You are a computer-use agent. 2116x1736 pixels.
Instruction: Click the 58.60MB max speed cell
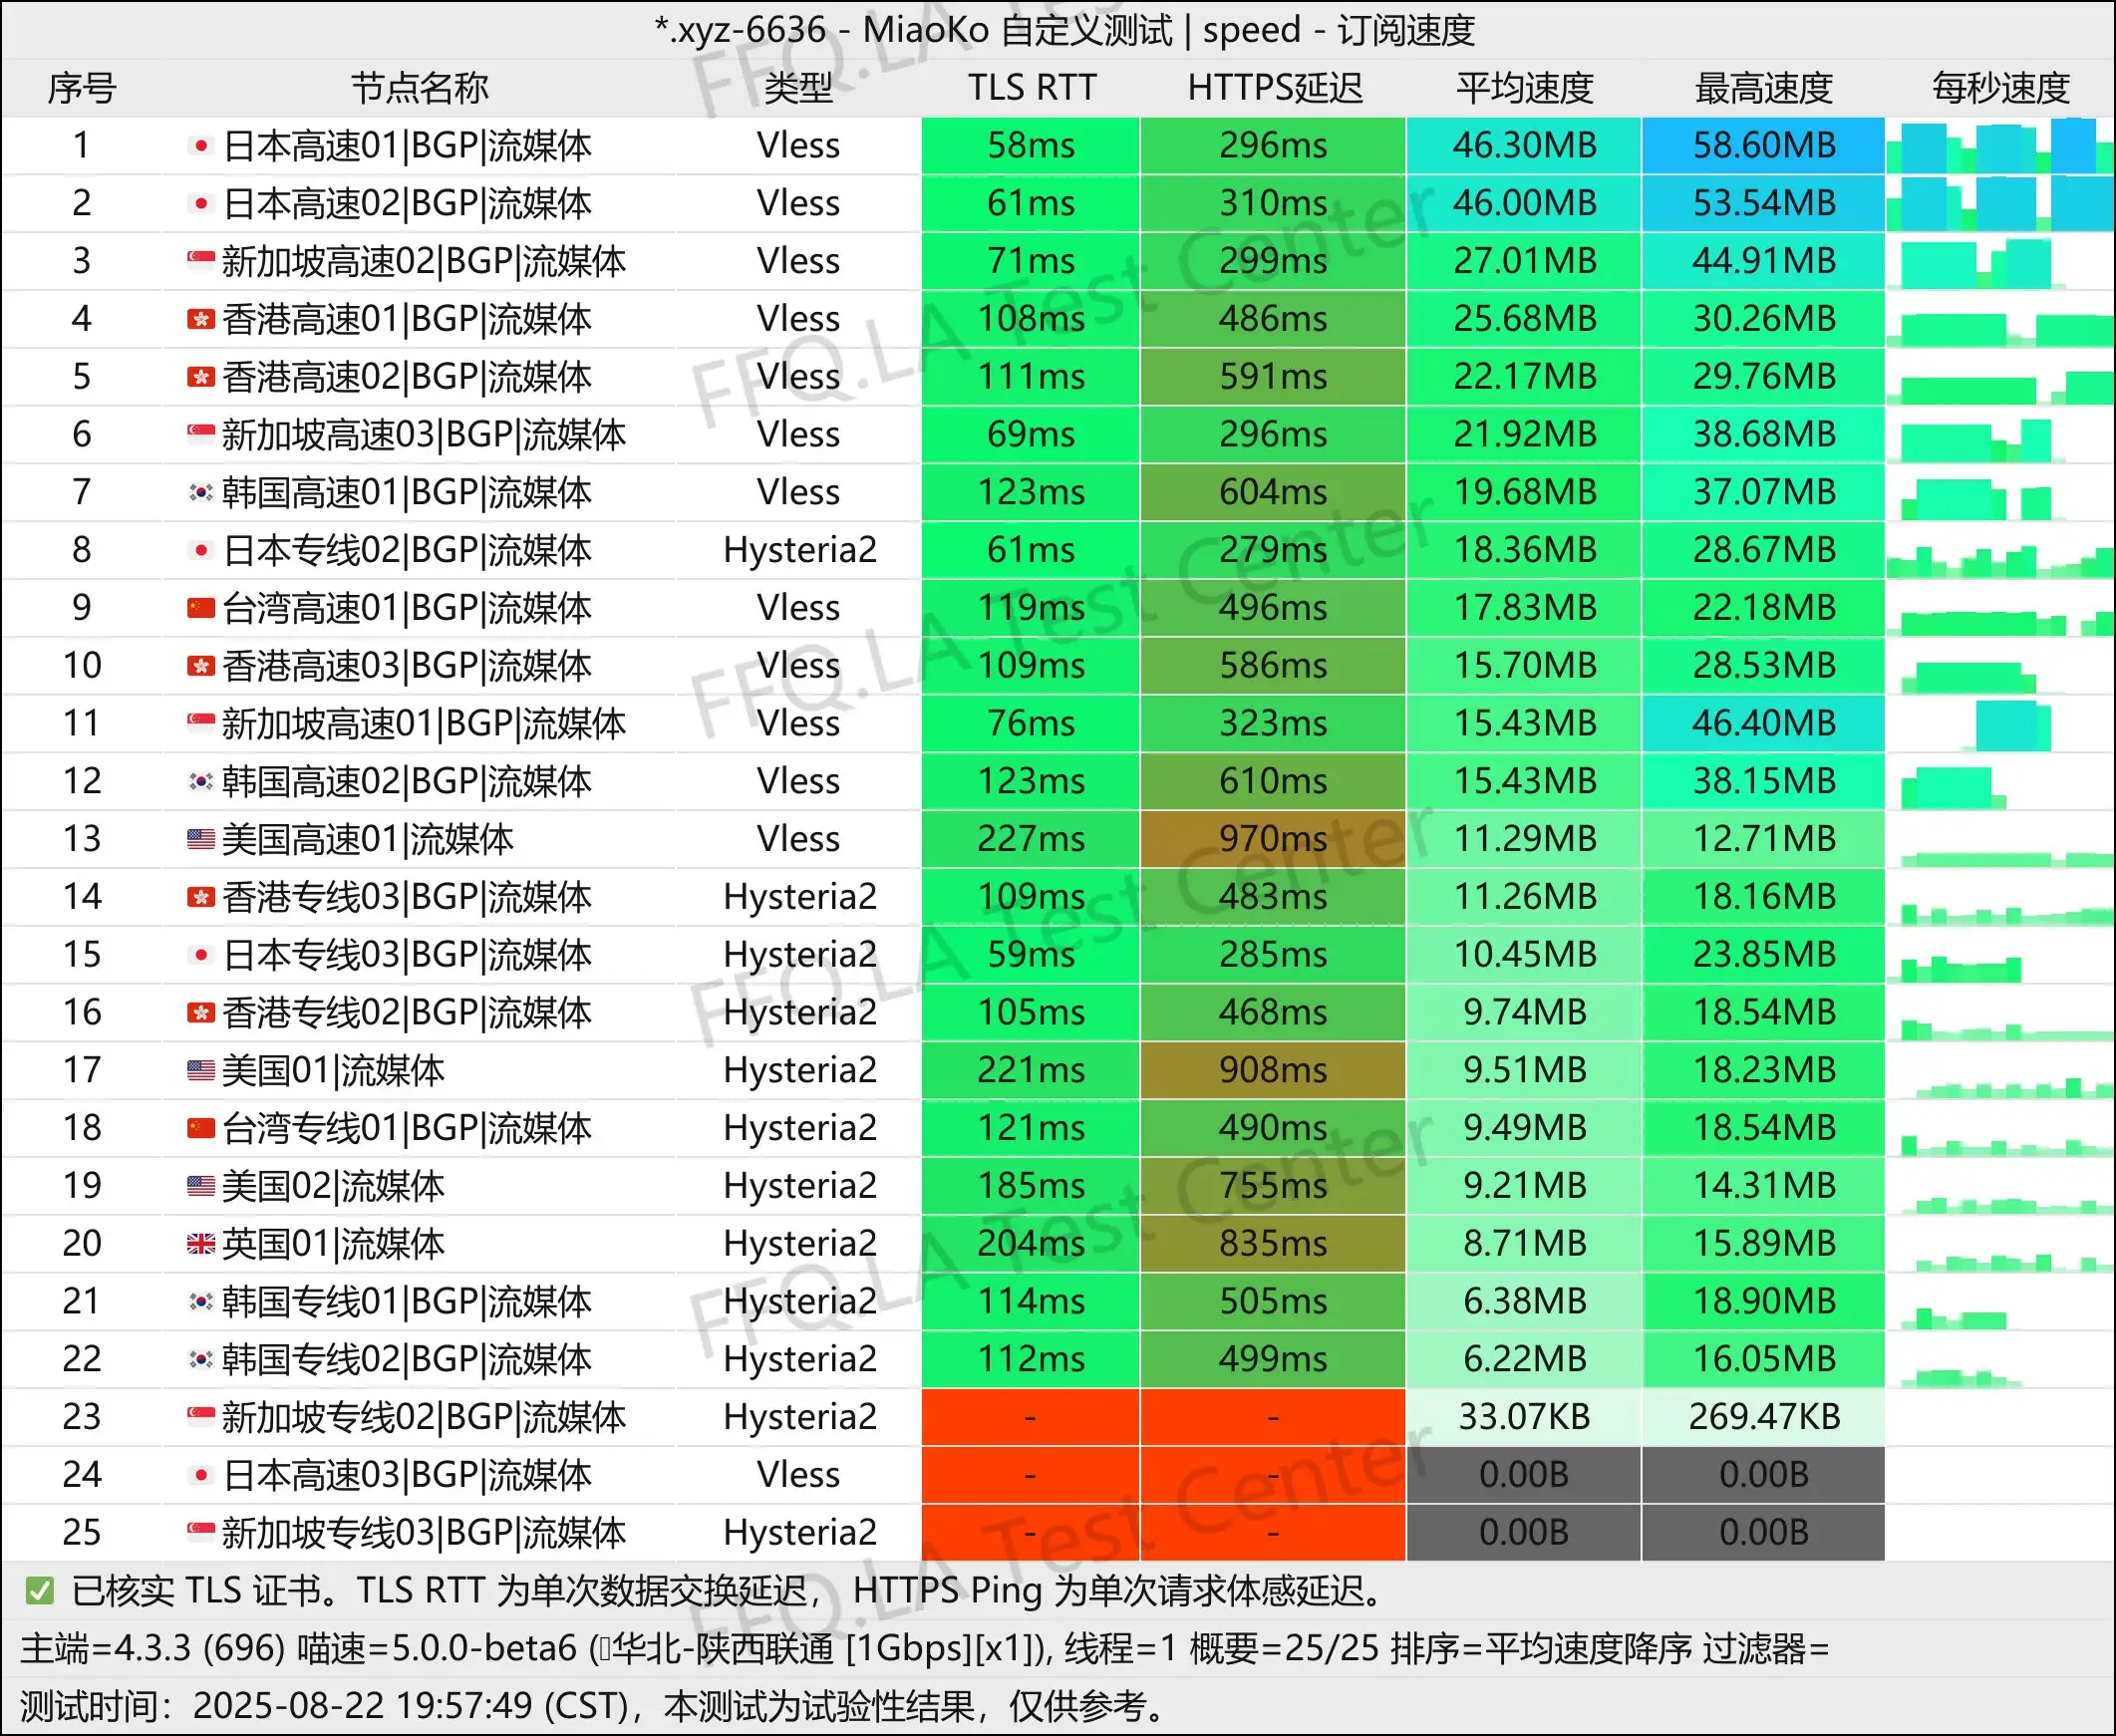point(1764,146)
